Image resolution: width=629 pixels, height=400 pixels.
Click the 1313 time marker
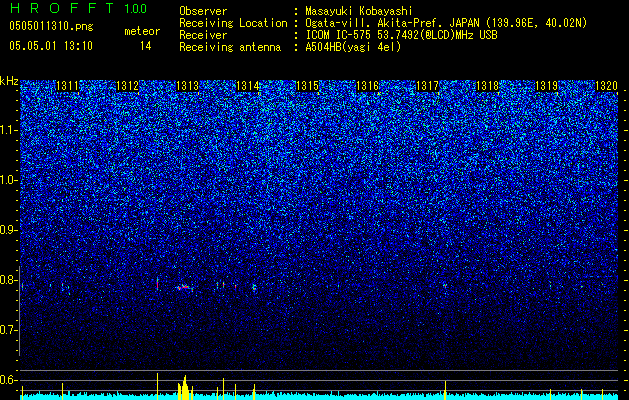pos(187,86)
